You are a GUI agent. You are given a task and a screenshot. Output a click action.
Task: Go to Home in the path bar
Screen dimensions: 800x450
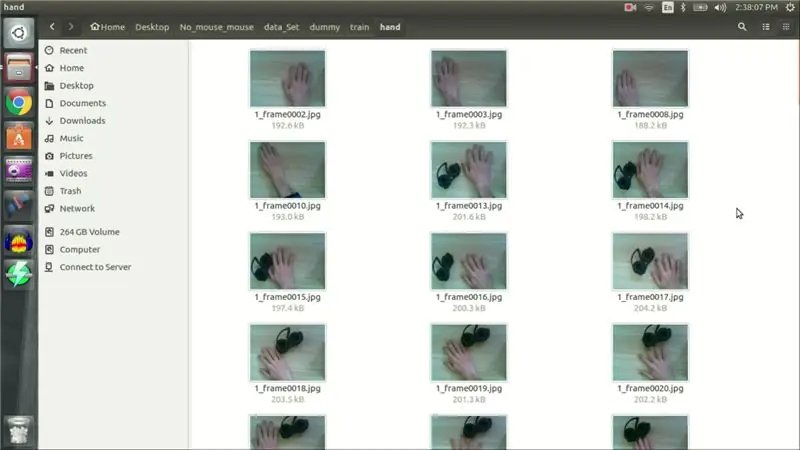108,27
